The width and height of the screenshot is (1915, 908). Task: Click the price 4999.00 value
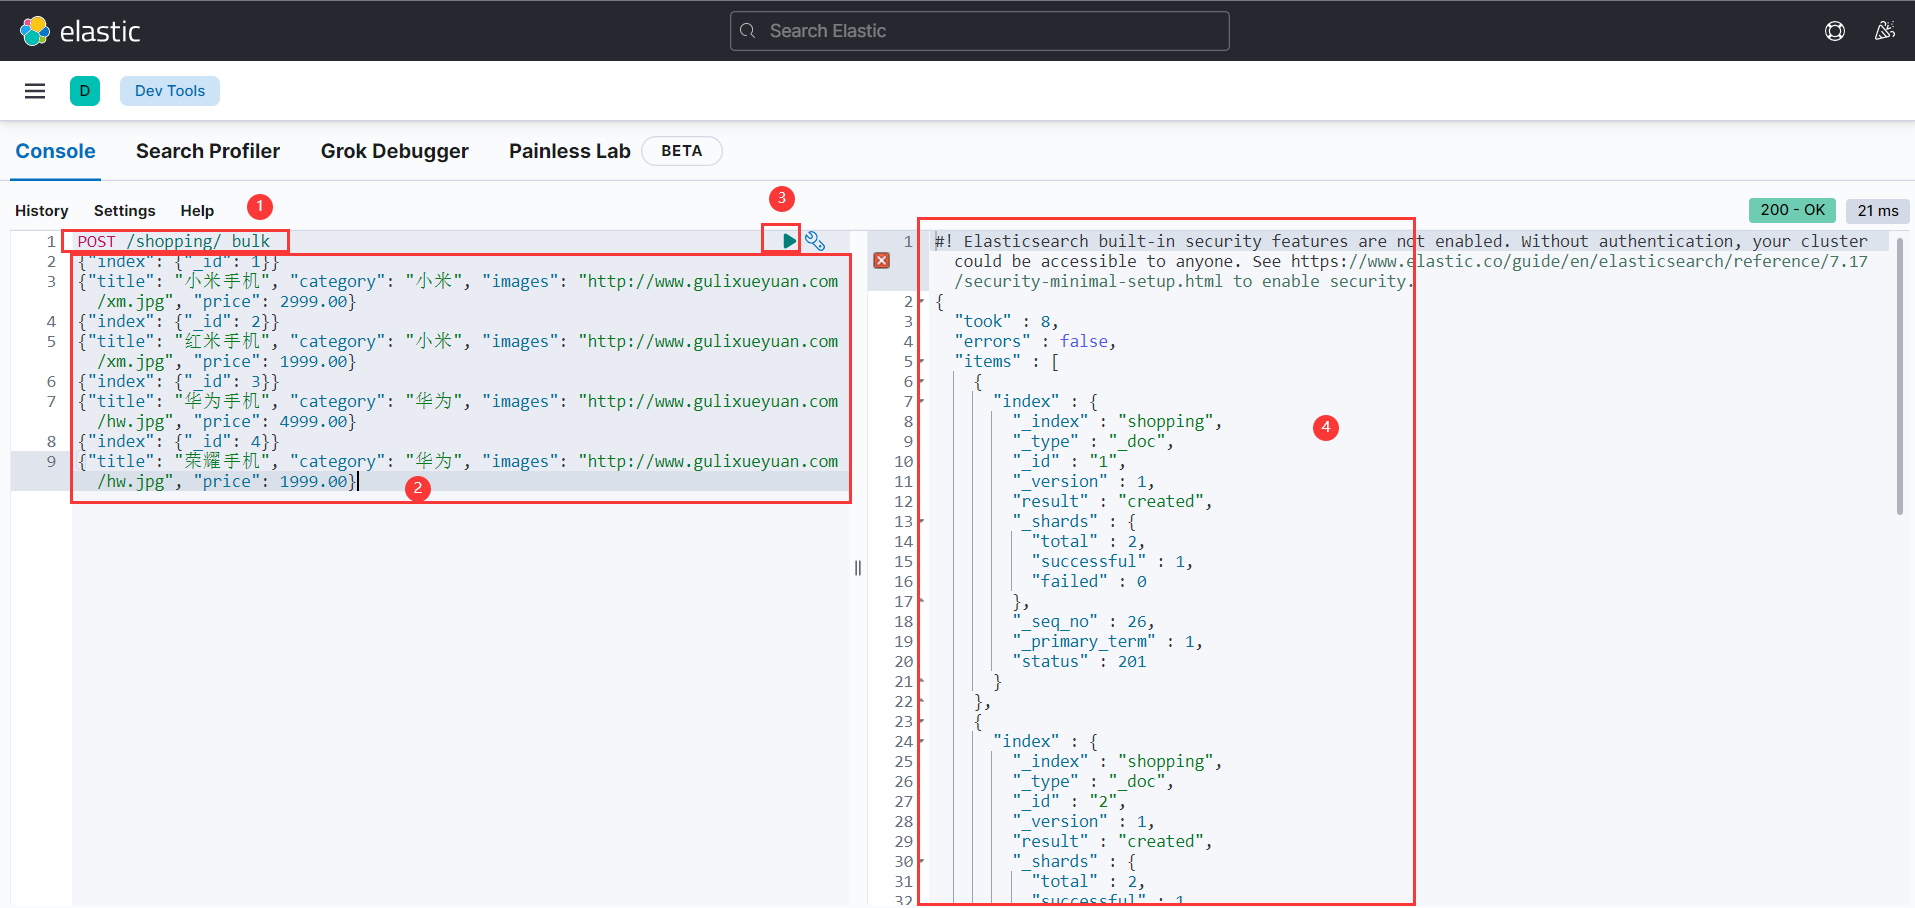coord(313,421)
